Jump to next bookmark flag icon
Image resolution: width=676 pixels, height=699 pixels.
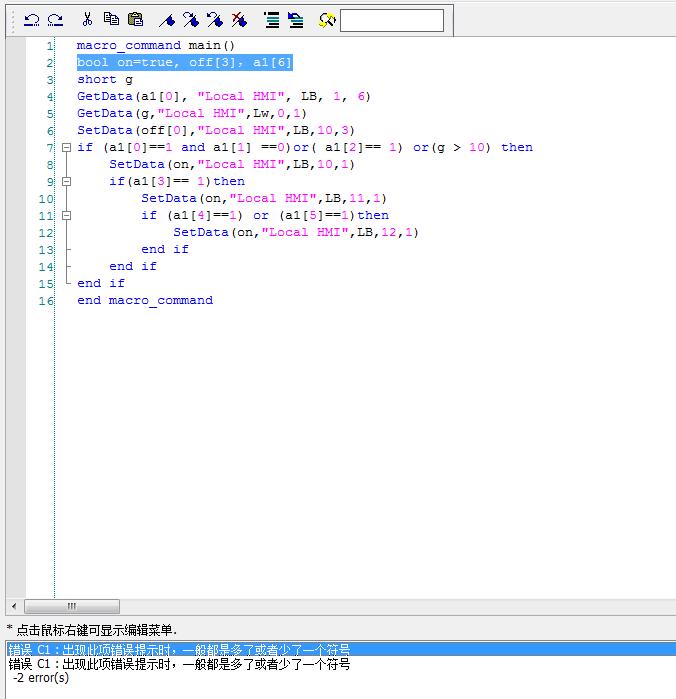click(191, 20)
